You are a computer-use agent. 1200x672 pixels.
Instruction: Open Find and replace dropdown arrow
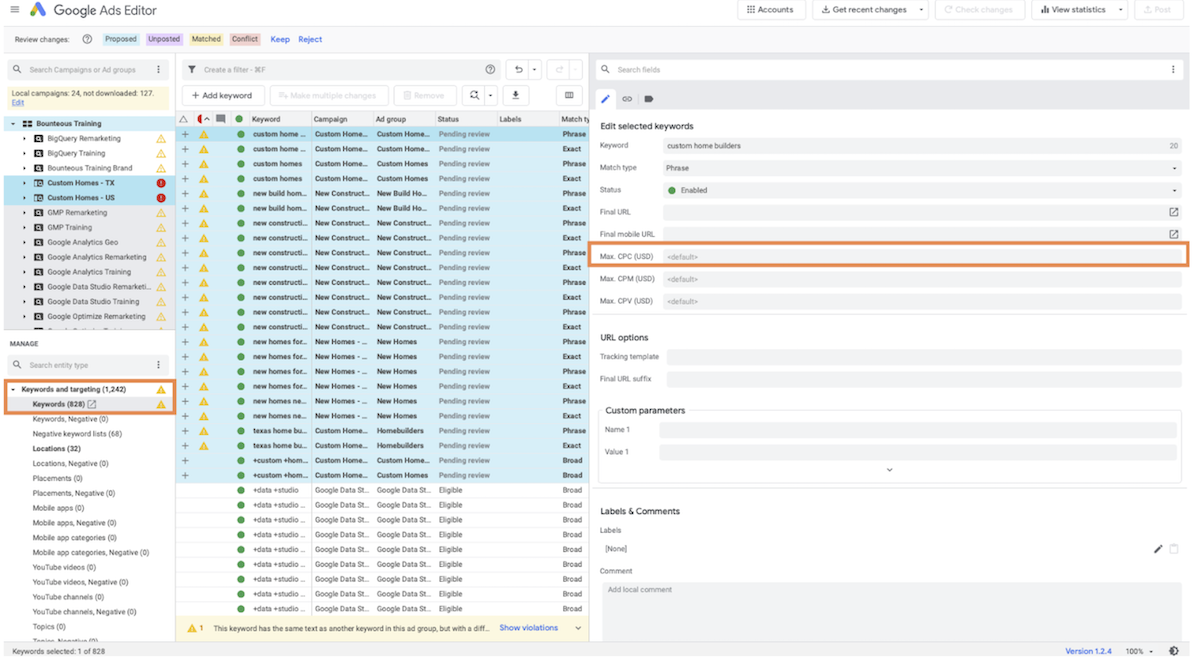[x=490, y=96]
